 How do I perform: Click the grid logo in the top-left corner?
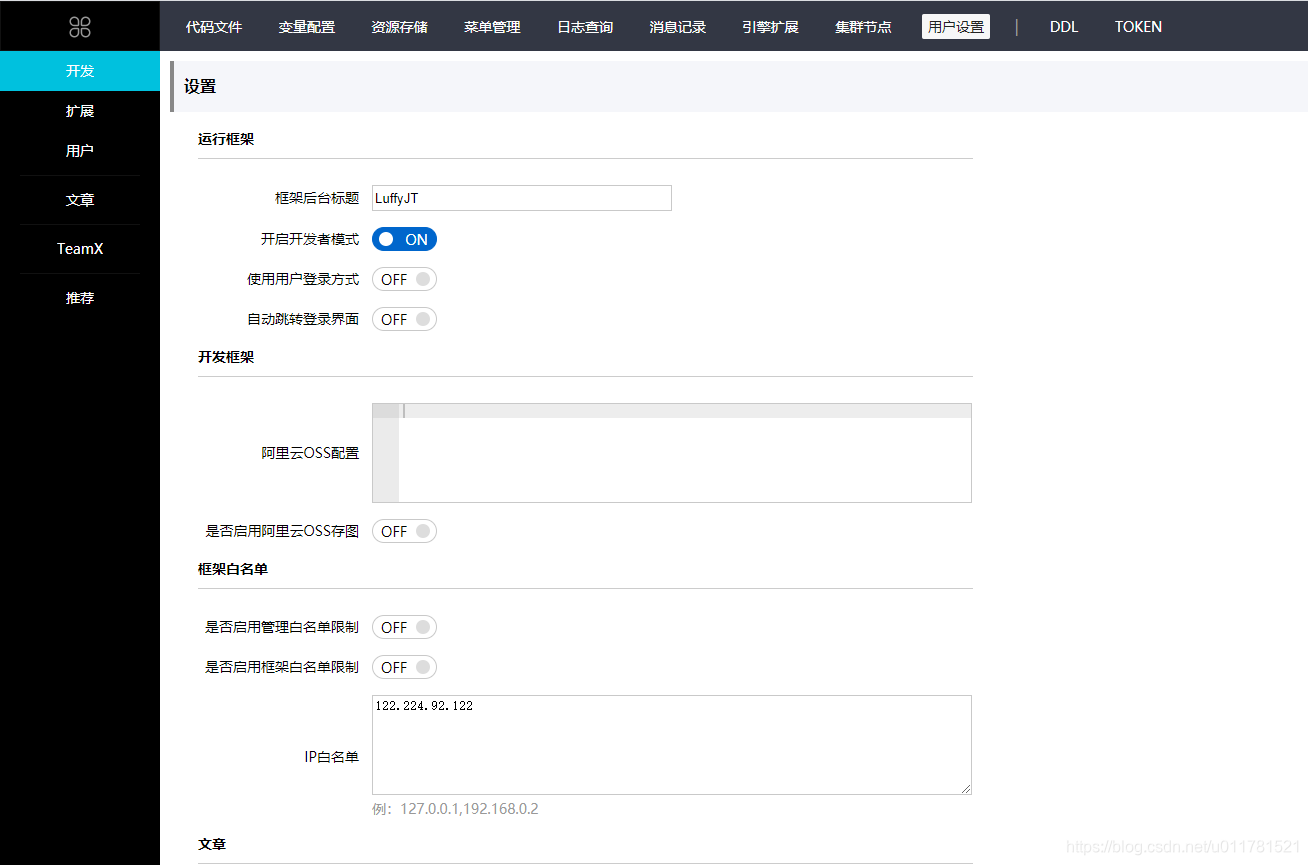(80, 25)
